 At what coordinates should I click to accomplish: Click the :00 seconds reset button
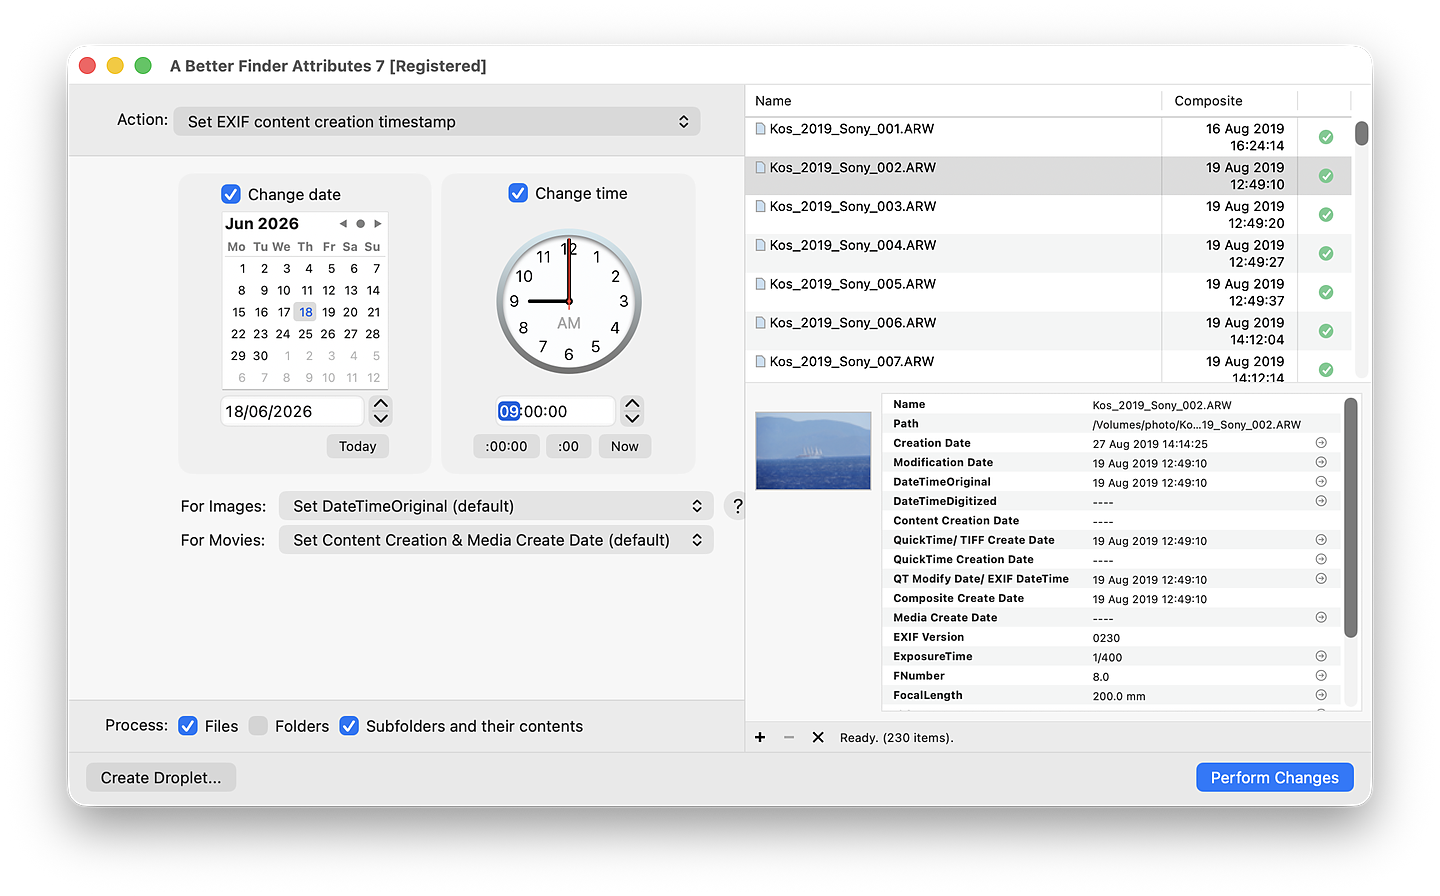(569, 446)
